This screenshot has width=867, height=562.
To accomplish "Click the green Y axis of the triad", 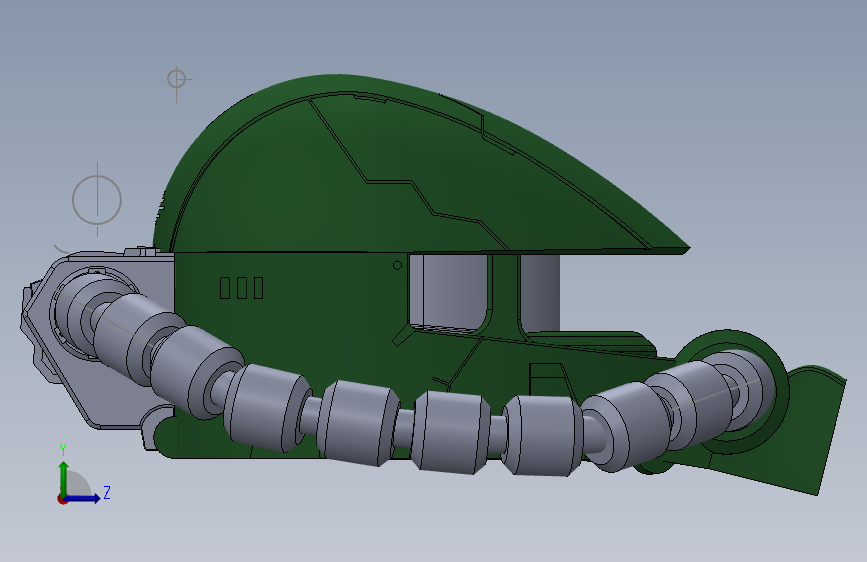I will (64, 478).
